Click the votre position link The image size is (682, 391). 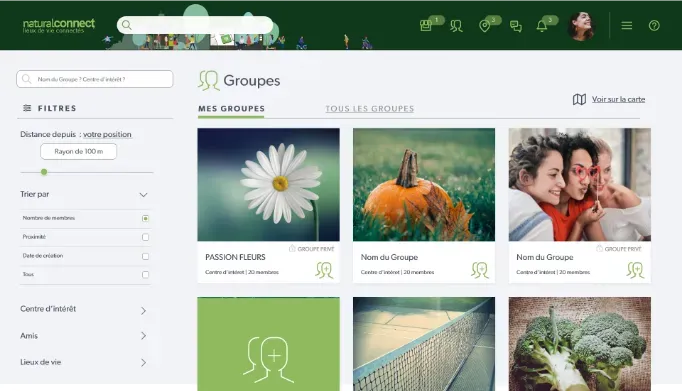point(107,134)
